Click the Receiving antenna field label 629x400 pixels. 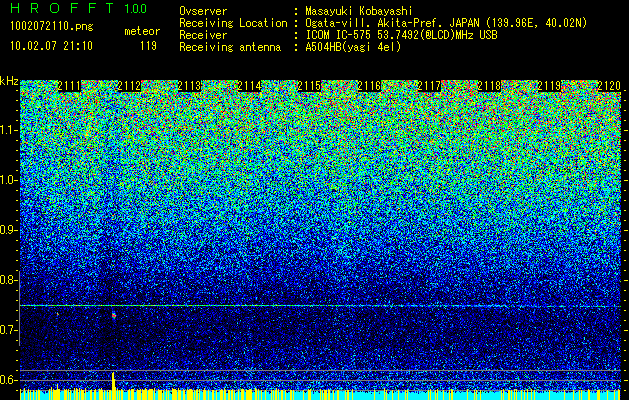coord(230,47)
